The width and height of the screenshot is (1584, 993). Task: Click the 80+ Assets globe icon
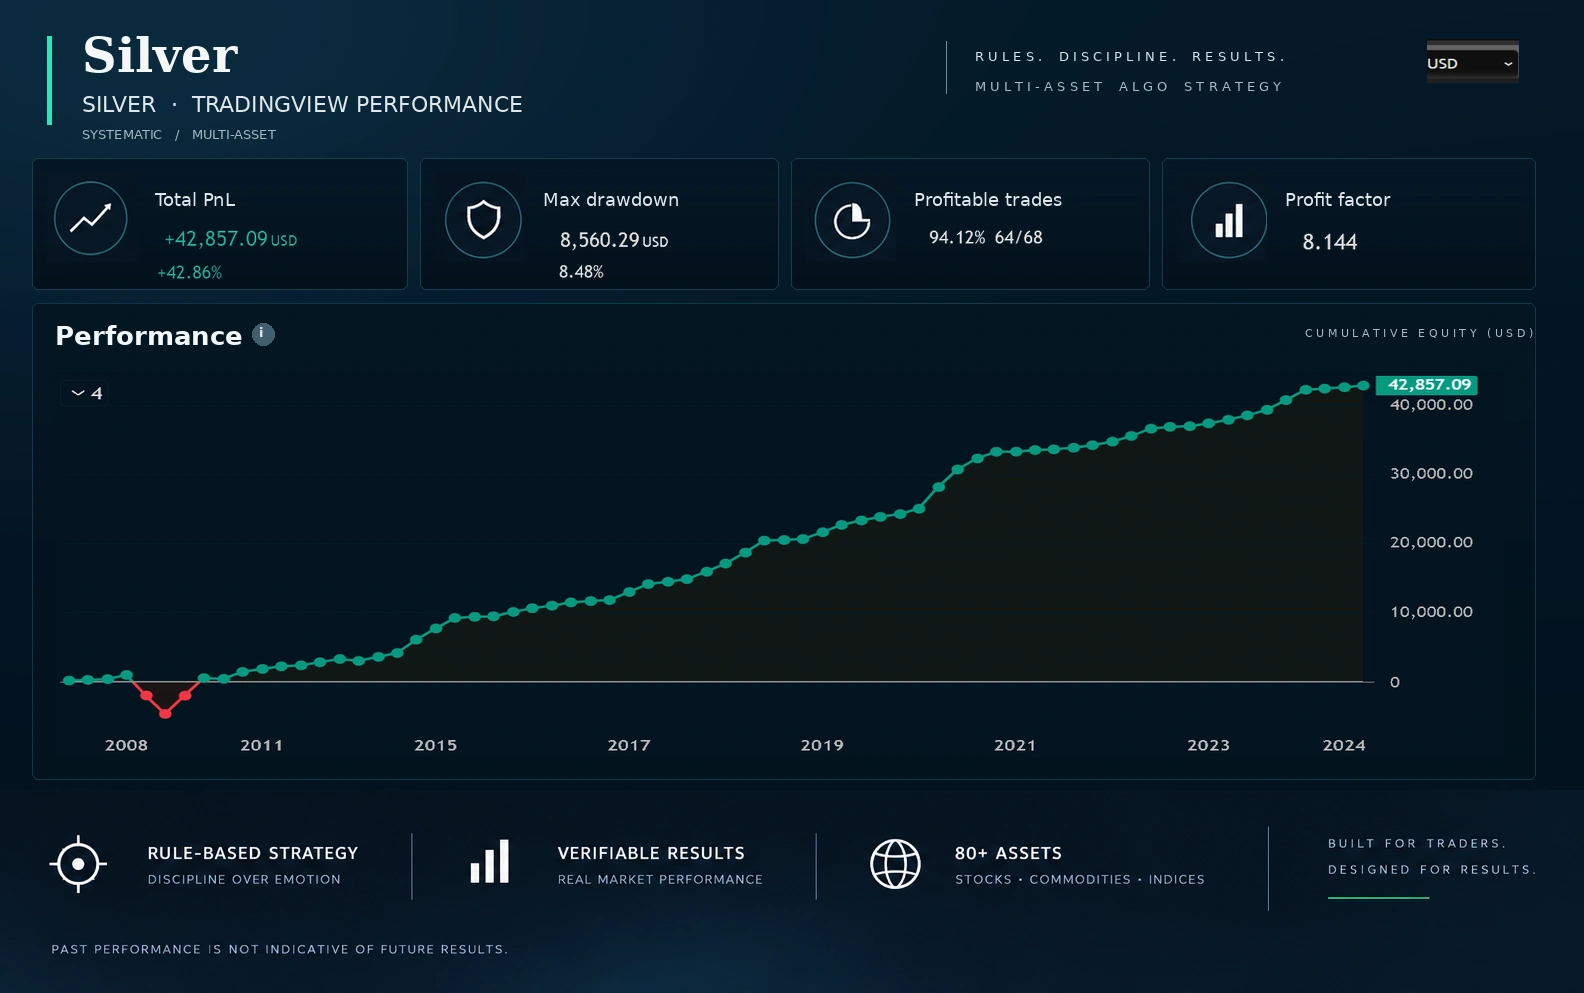pyautogui.click(x=895, y=864)
